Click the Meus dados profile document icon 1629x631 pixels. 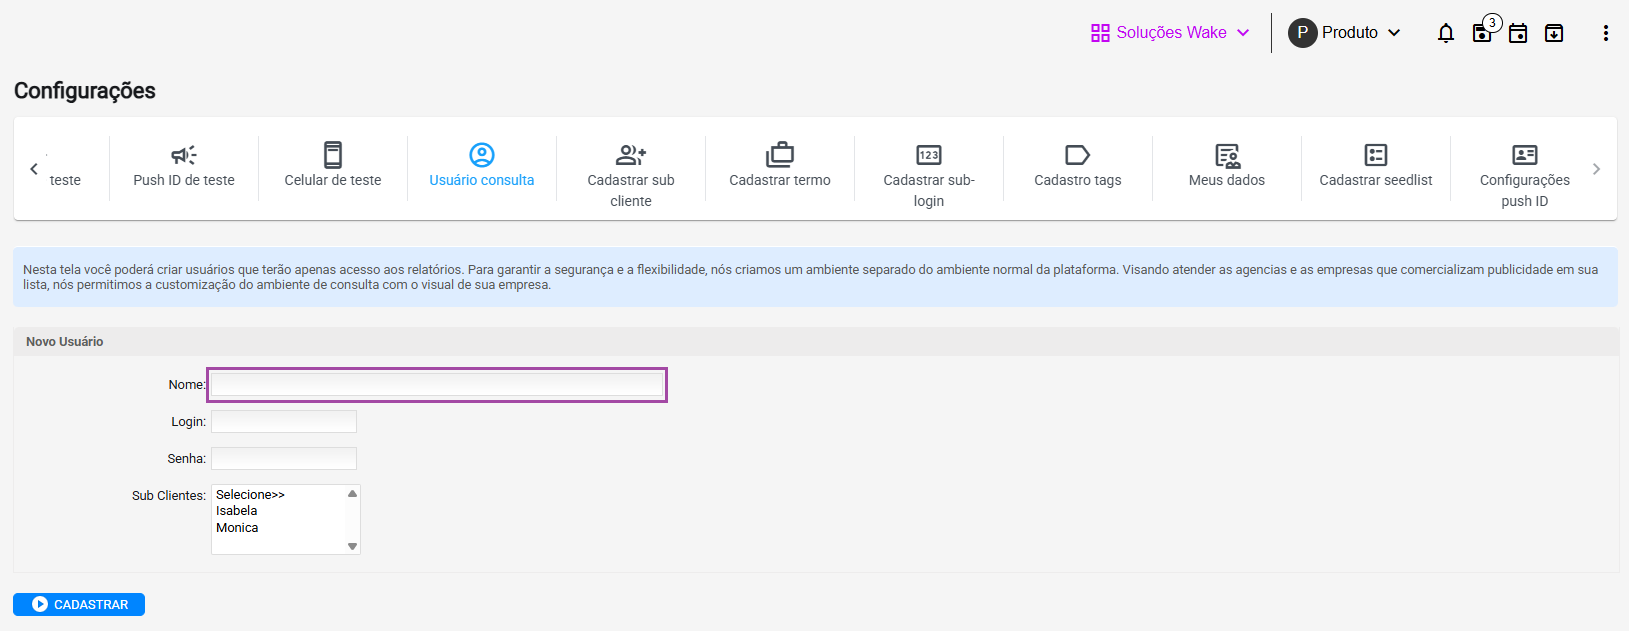click(1227, 155)
